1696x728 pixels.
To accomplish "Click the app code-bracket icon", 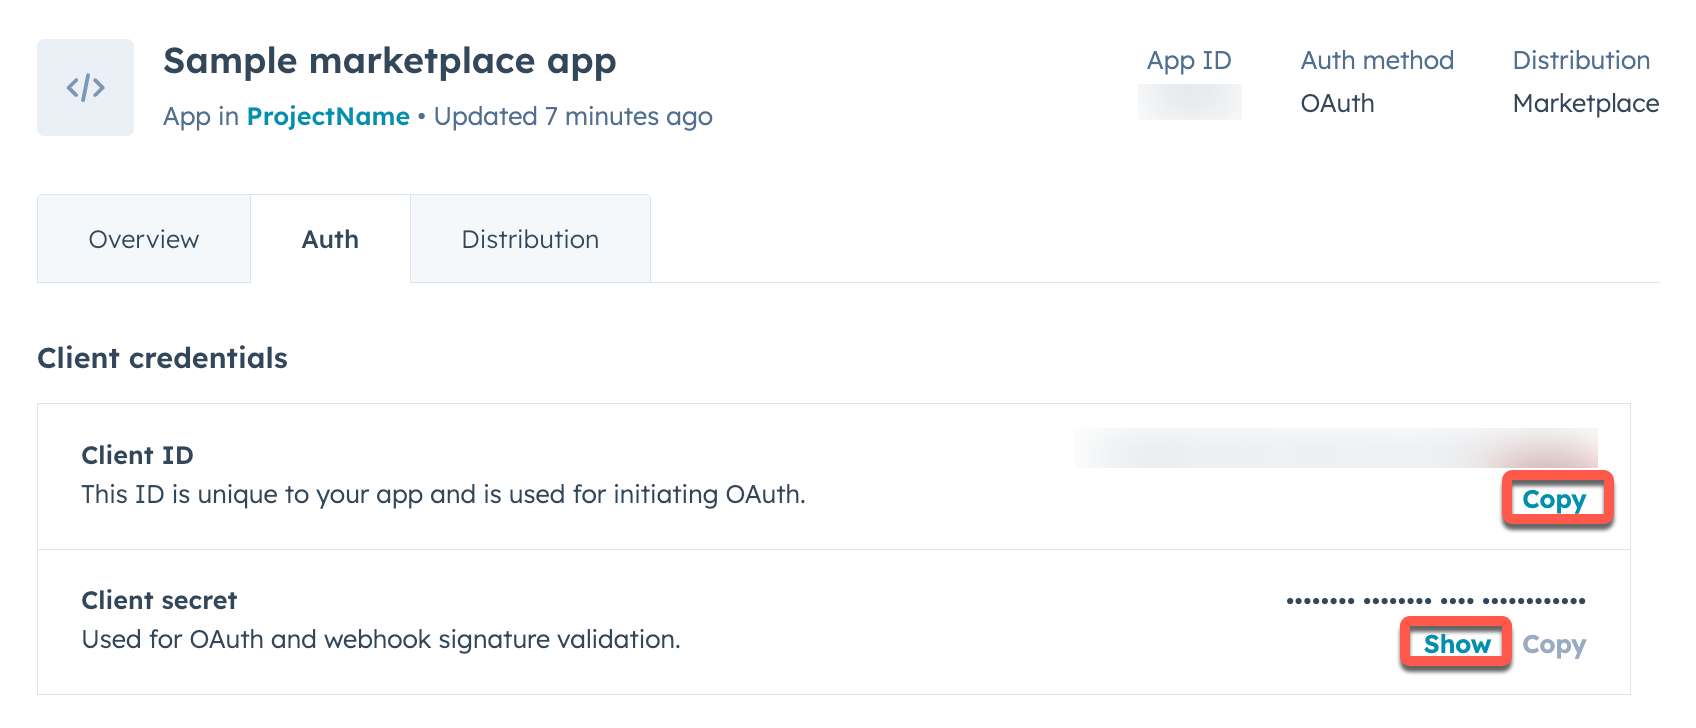I will [85, 87].
